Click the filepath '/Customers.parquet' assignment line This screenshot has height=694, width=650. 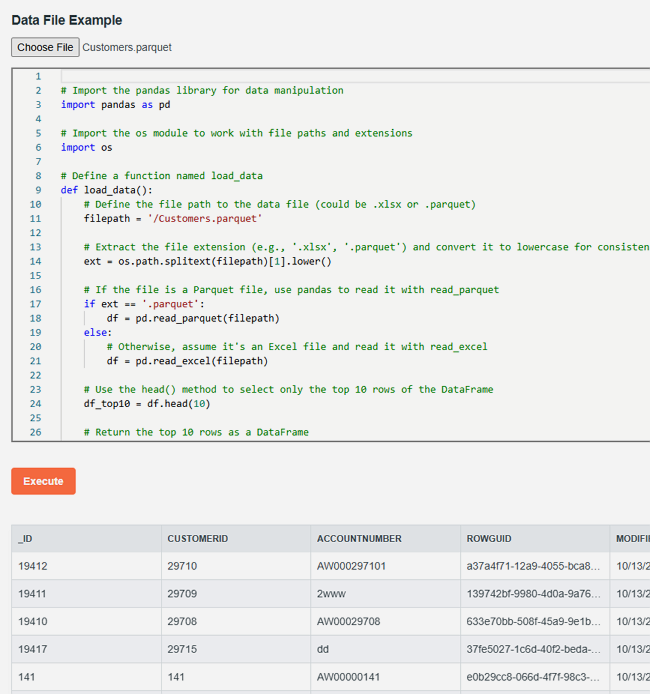pyautogui.click(x=173, y=218)
